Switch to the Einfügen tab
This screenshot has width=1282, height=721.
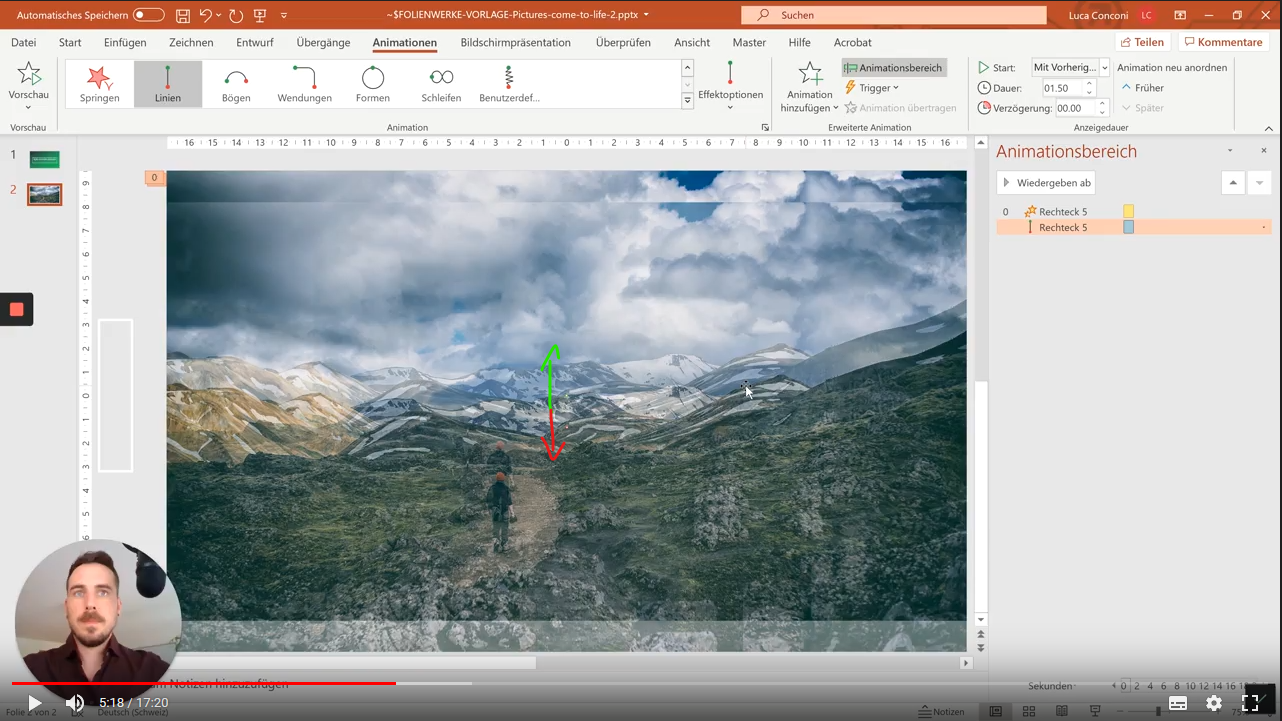tap(125, 43)
